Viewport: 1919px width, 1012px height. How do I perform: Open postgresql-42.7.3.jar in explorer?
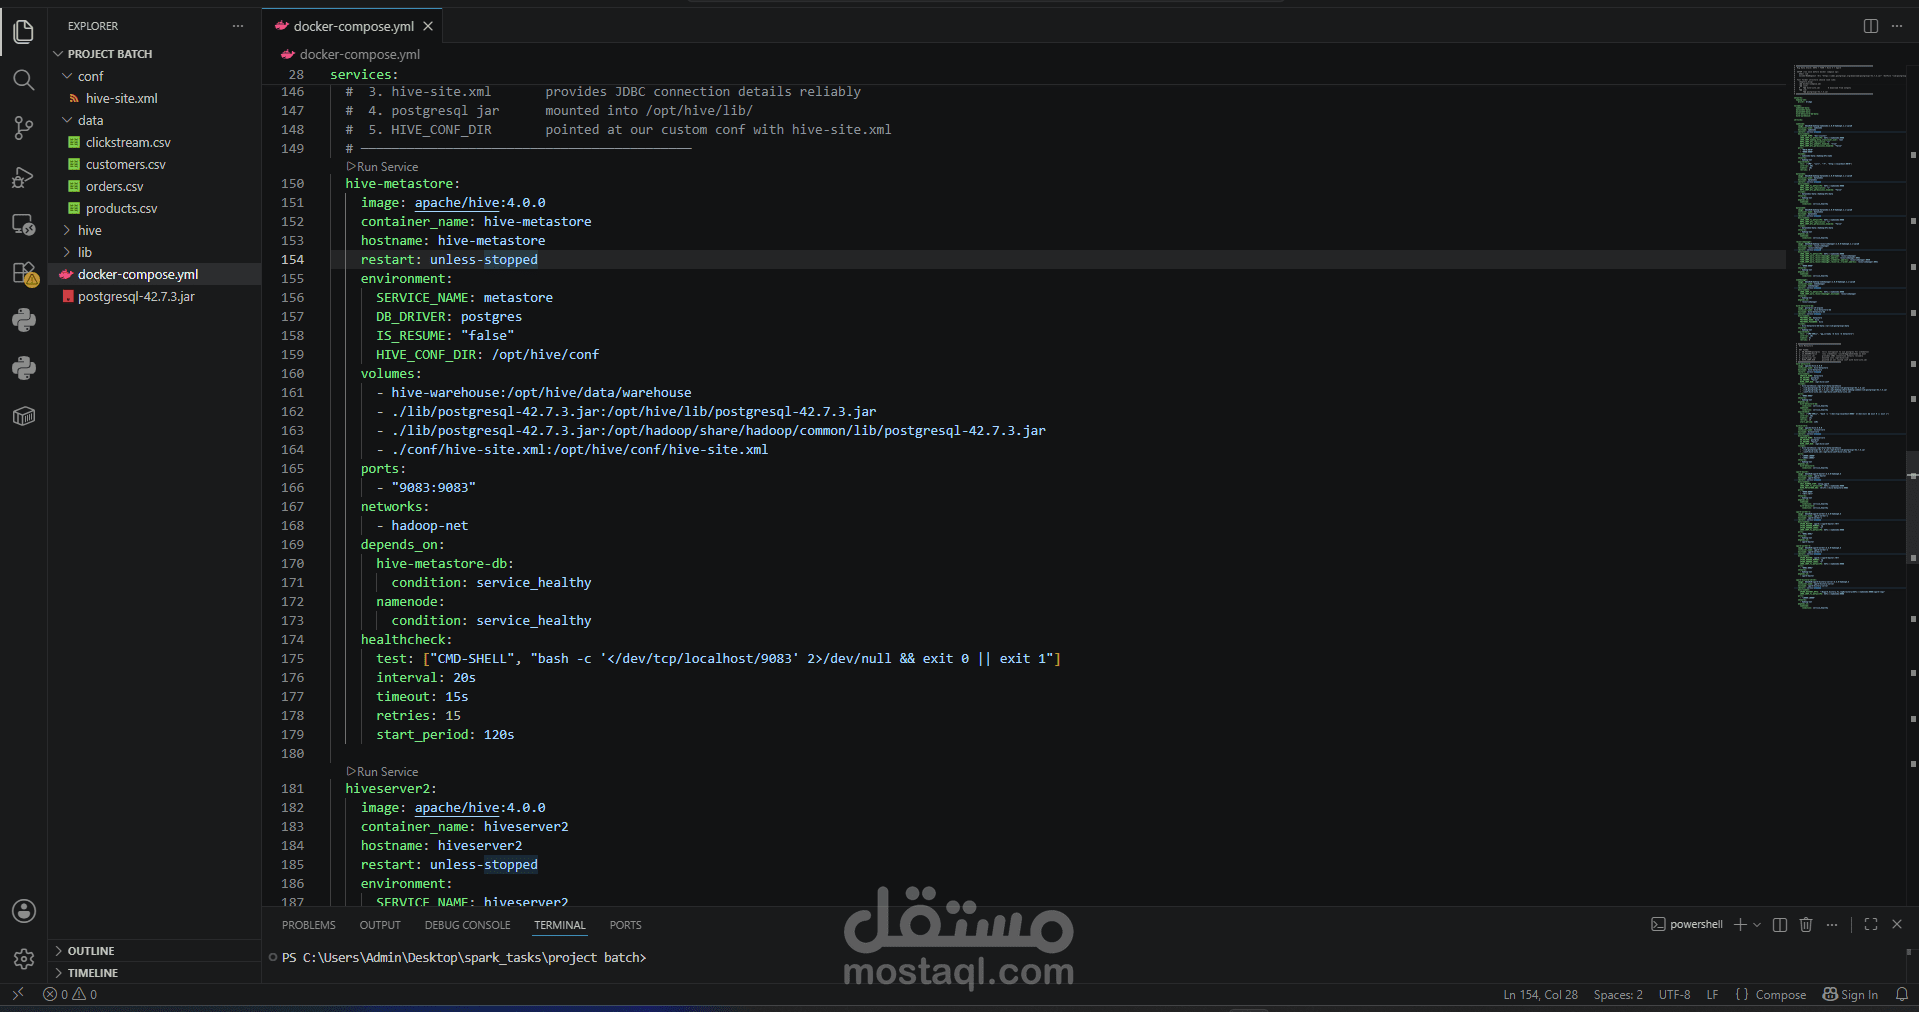154,296
